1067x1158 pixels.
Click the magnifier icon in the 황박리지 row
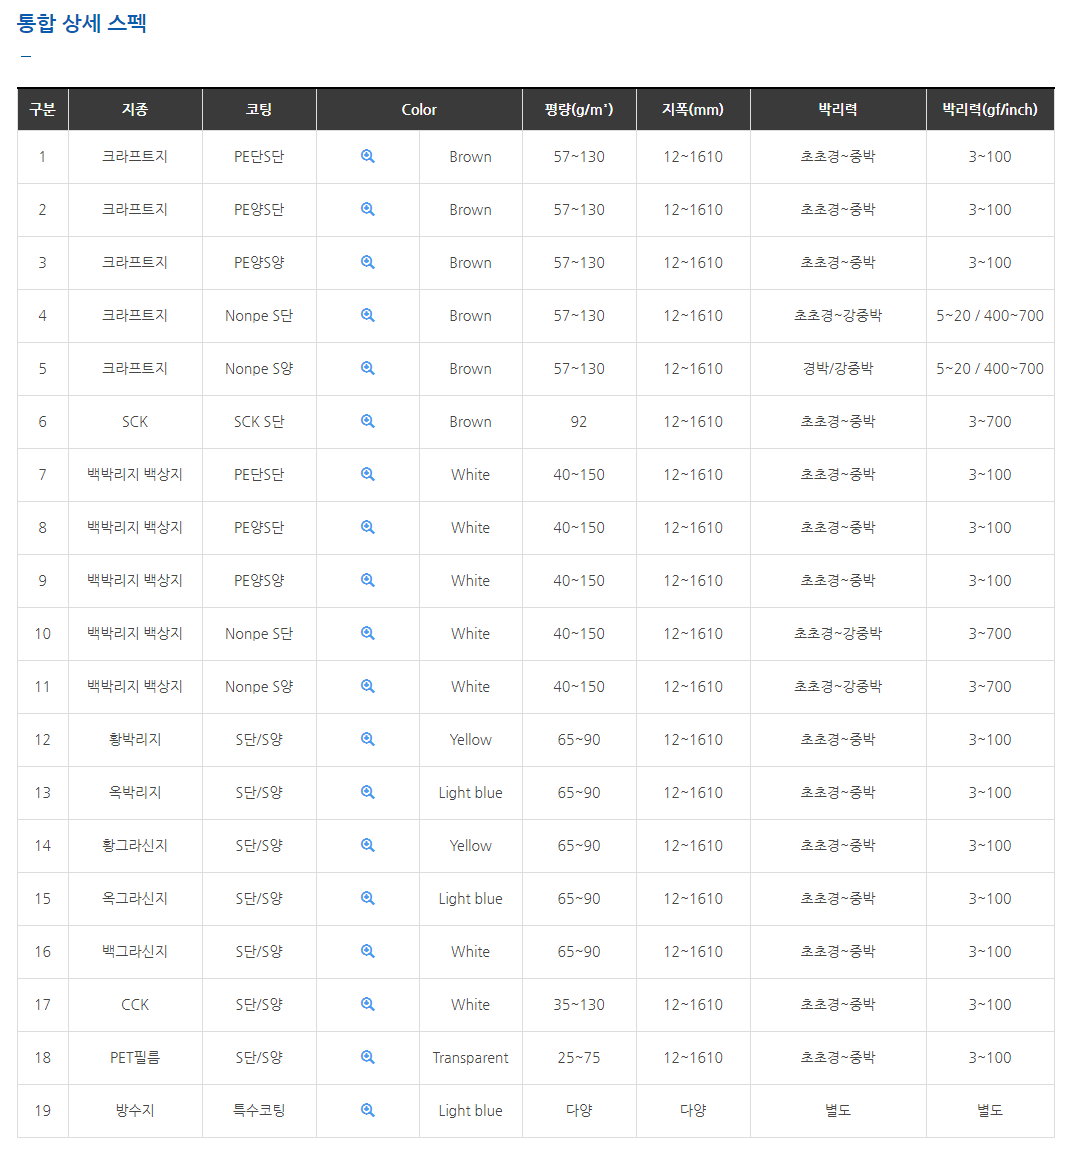pos(368,739)
